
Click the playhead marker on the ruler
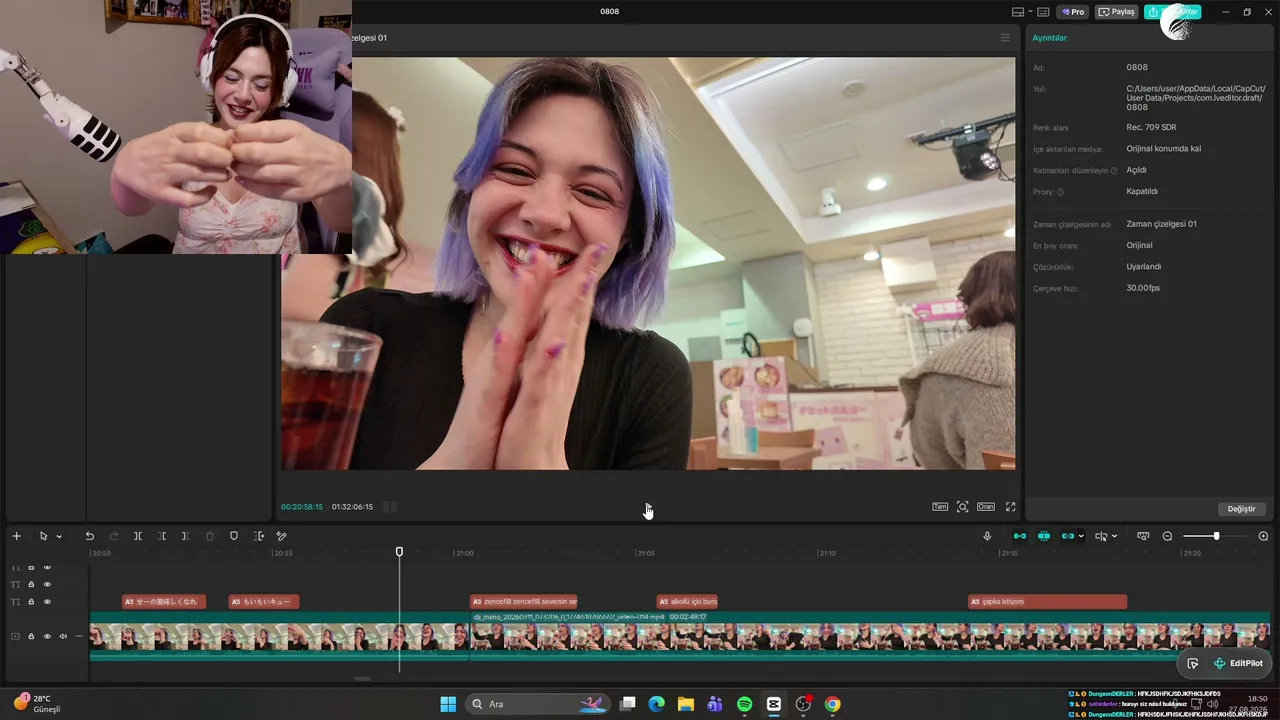point(399,552)
